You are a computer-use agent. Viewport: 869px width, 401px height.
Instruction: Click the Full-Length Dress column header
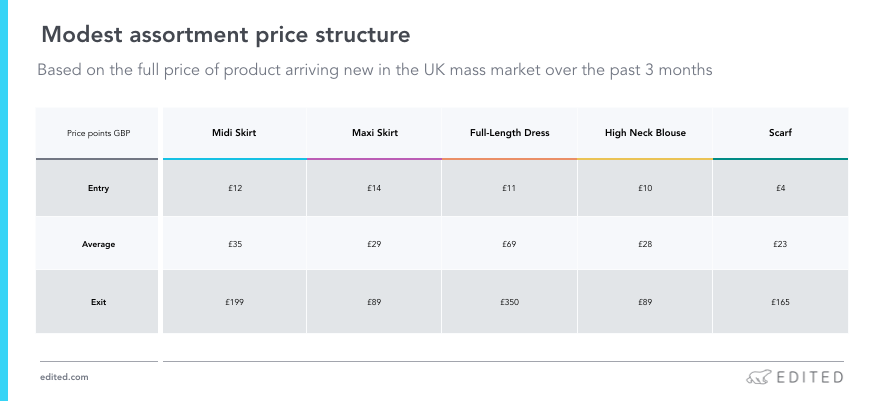509,133
